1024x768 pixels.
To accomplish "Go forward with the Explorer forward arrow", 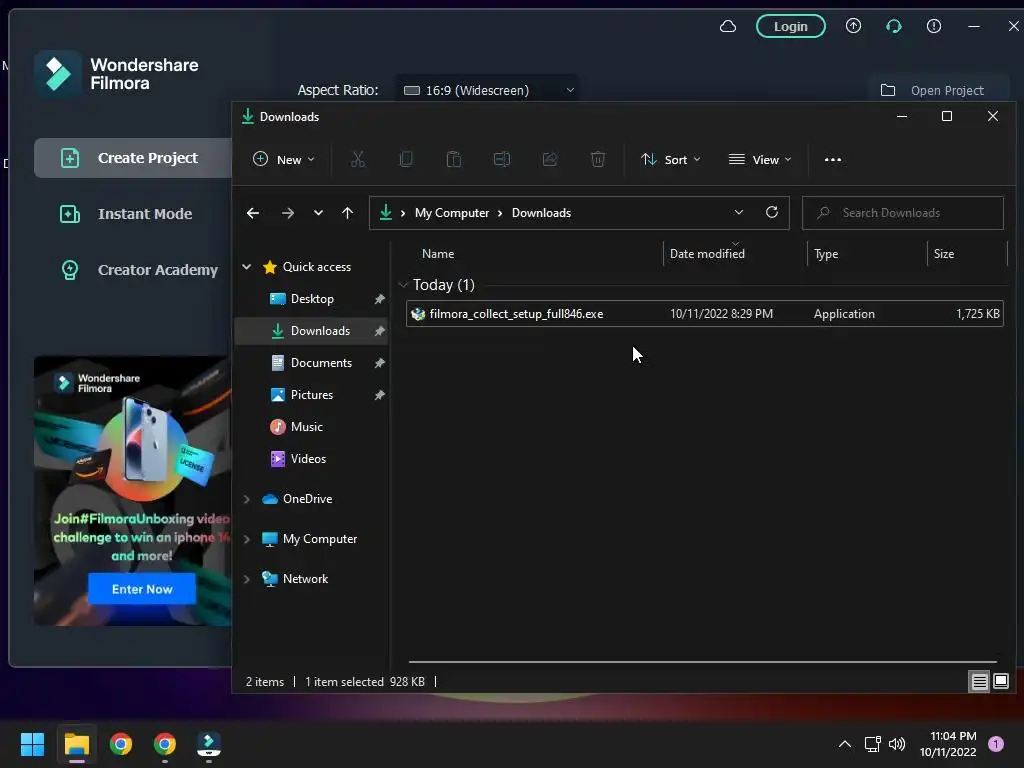I will (287, 213).
